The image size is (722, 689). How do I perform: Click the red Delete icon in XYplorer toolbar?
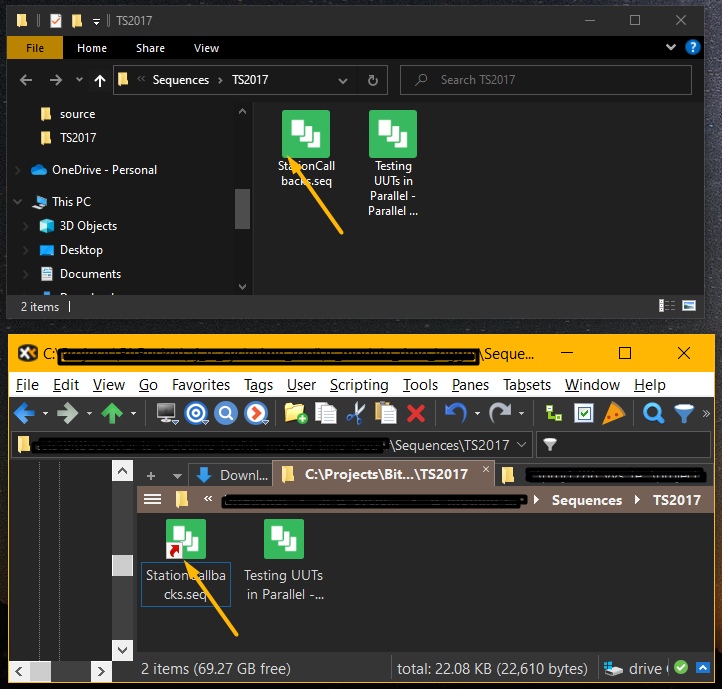pos(416,413)
